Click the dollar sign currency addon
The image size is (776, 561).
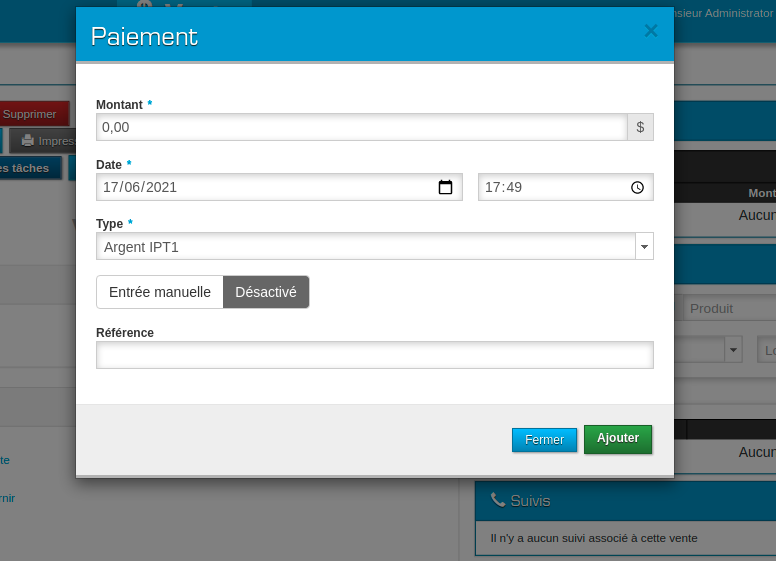point(640,127)
